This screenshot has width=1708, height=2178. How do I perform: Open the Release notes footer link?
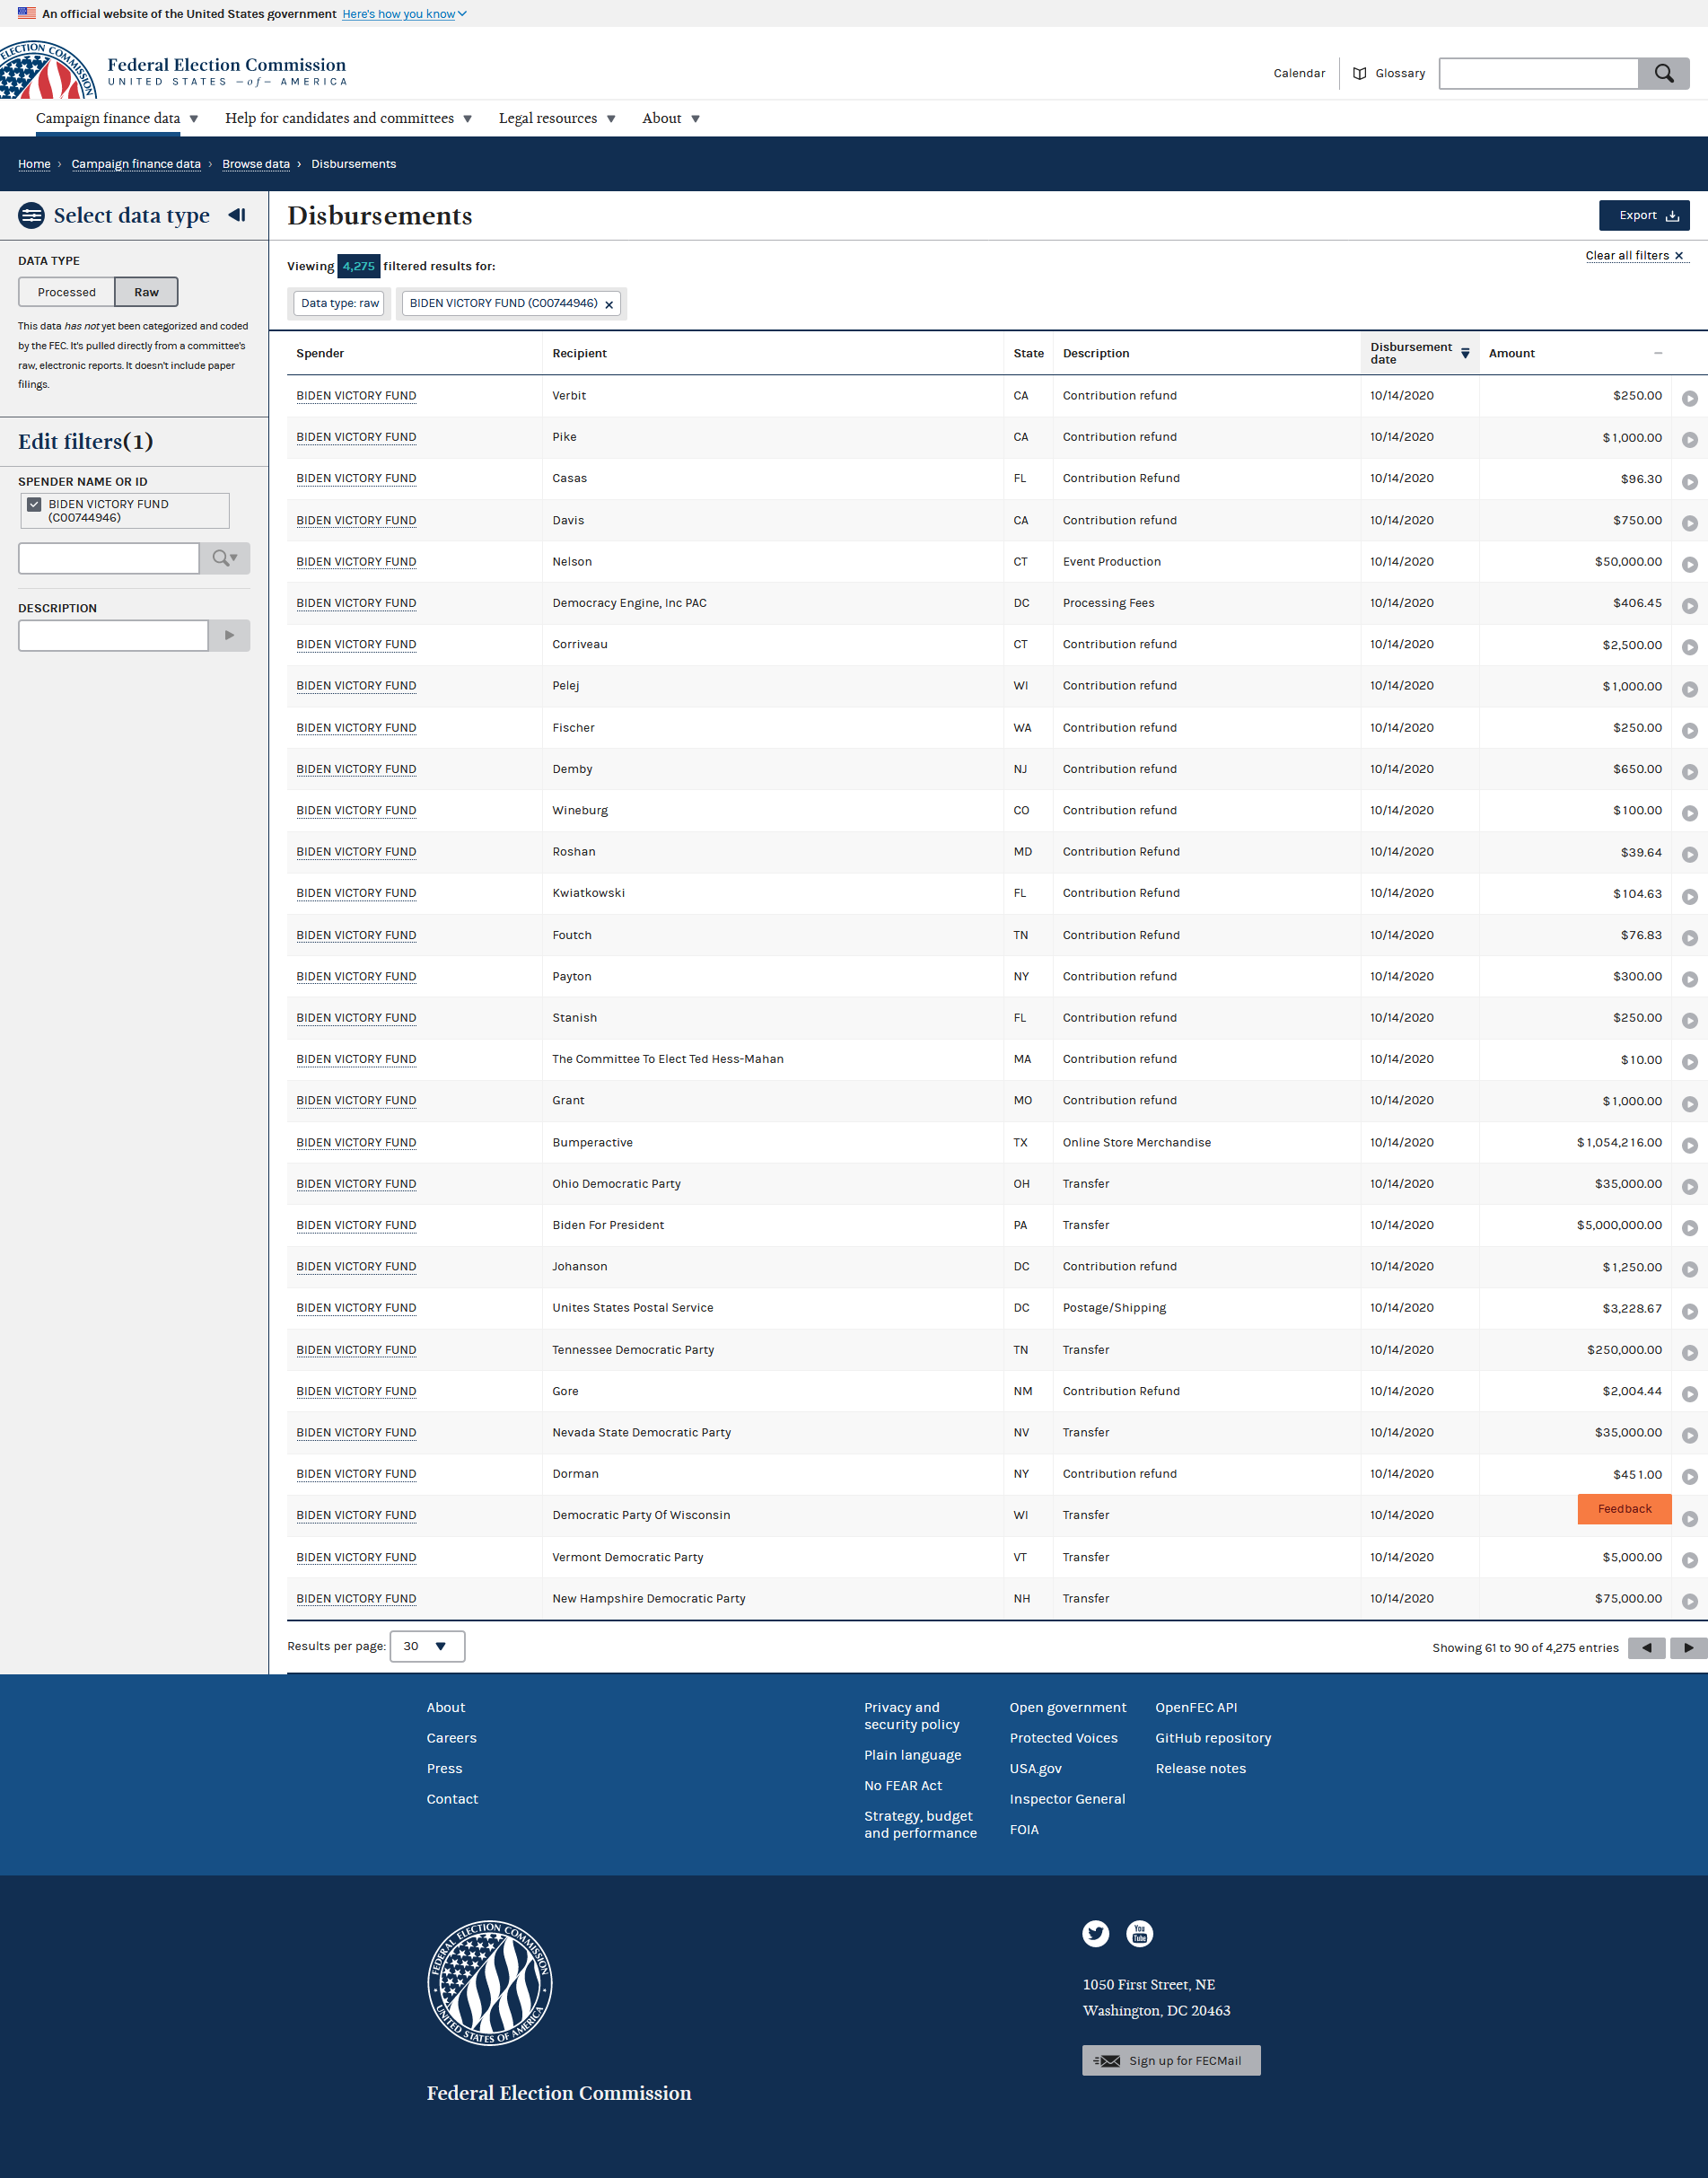tap(1200, 1768)
